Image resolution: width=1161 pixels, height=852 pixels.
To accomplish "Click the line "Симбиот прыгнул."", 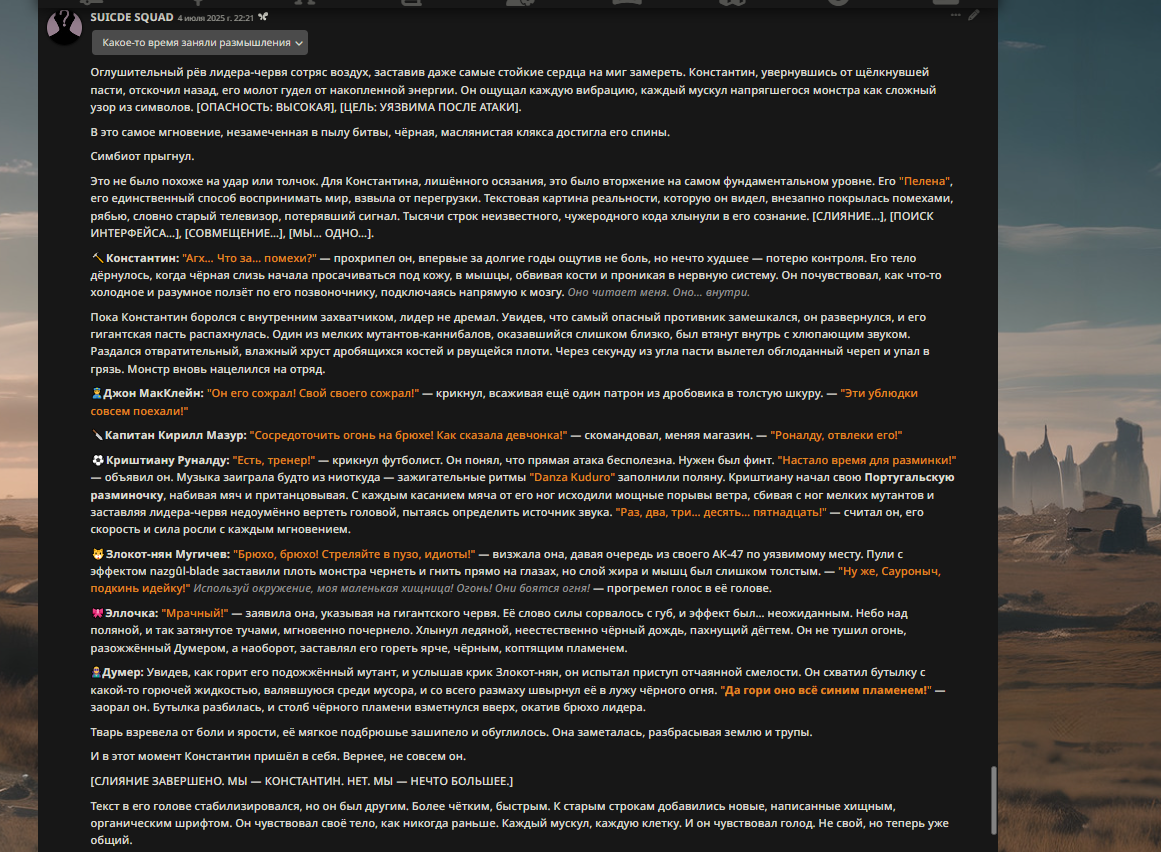I will coord(142,156).
